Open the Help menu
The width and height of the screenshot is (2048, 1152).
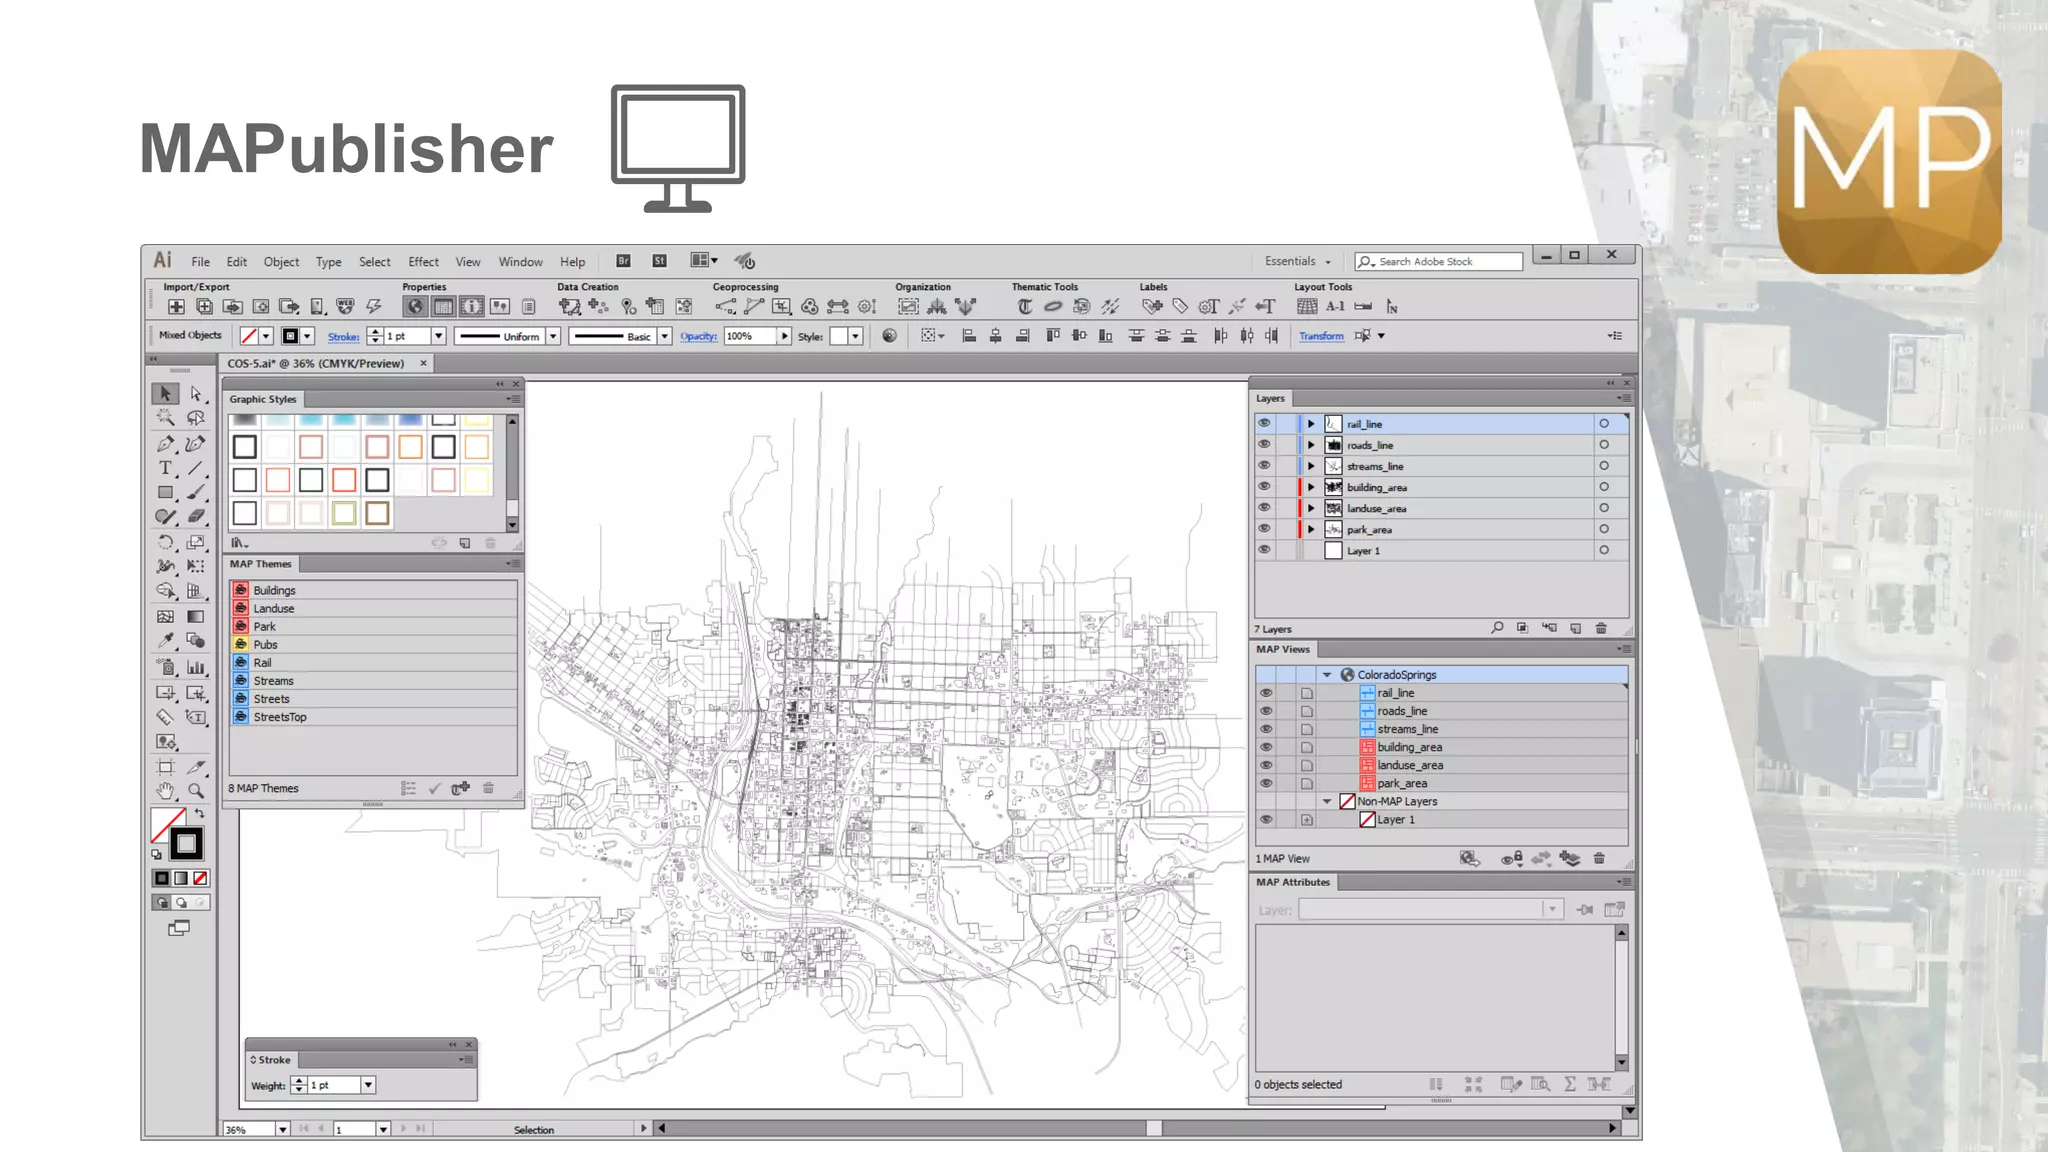click(572, 262)
